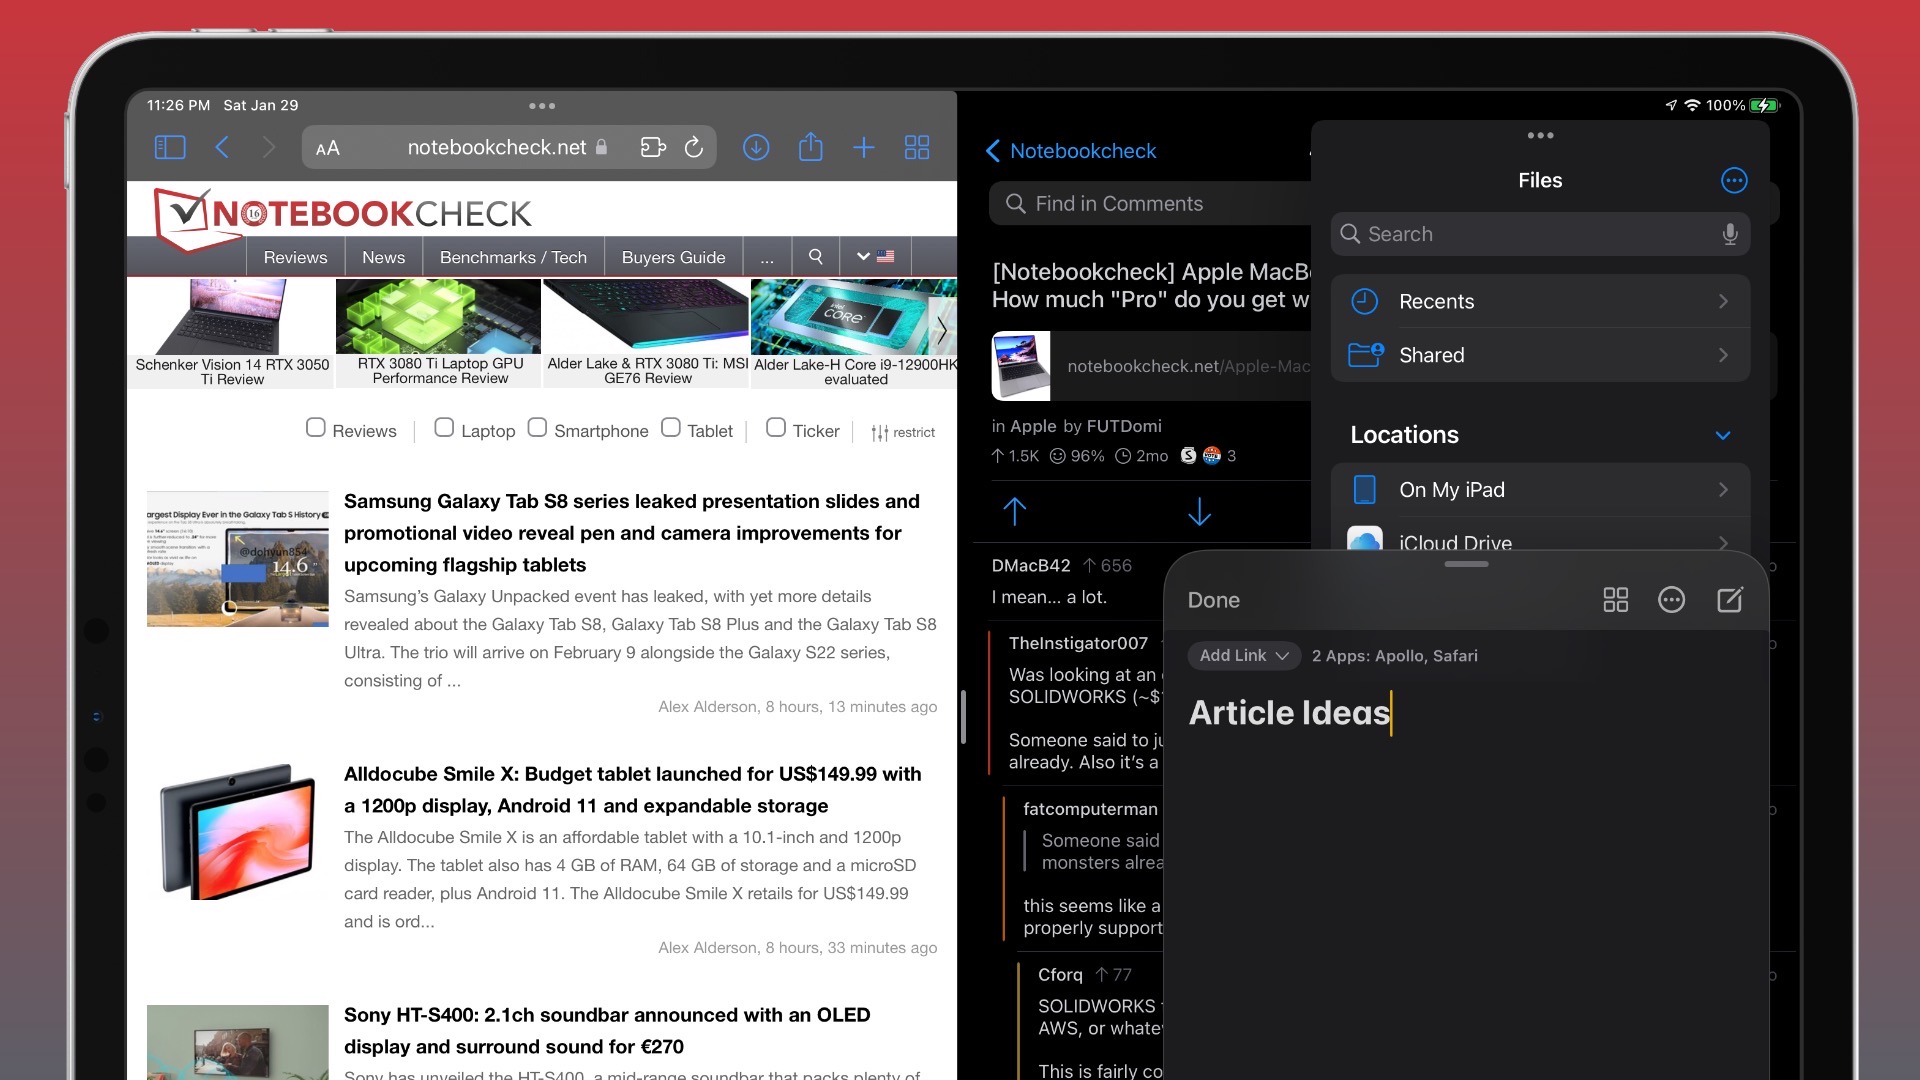Image resolution: width=1920 pixels, height=1080 pixels.
Task: Open Alldocube tablet article thumbnail
Action: point(238,832)
